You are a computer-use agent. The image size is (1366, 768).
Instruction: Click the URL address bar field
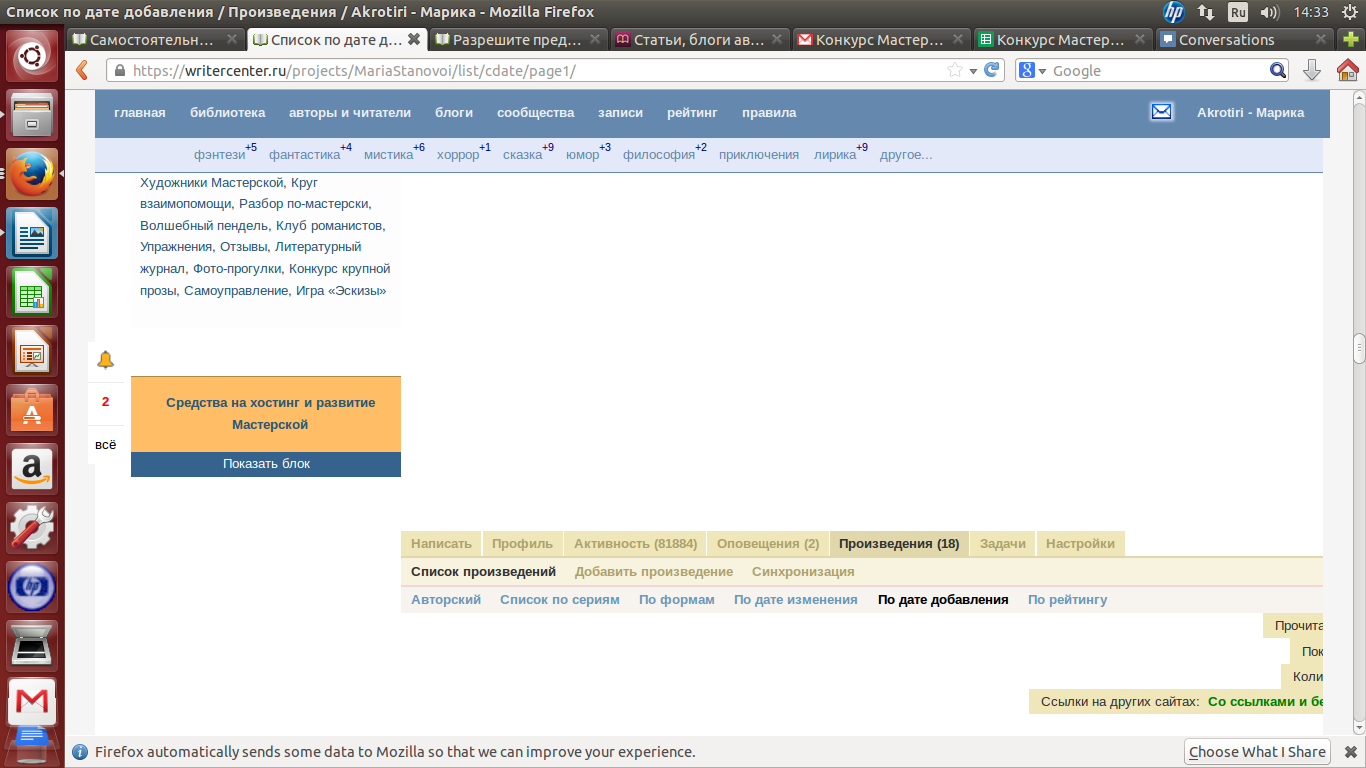530,71
